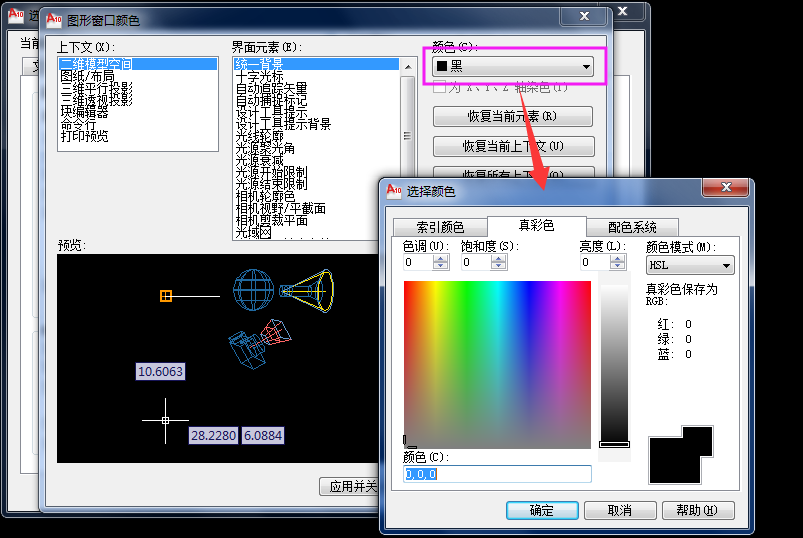The image size is (803, 538).
Task: Click the 恢复当前元素(R) button
Action: click(x=513, y=116)
